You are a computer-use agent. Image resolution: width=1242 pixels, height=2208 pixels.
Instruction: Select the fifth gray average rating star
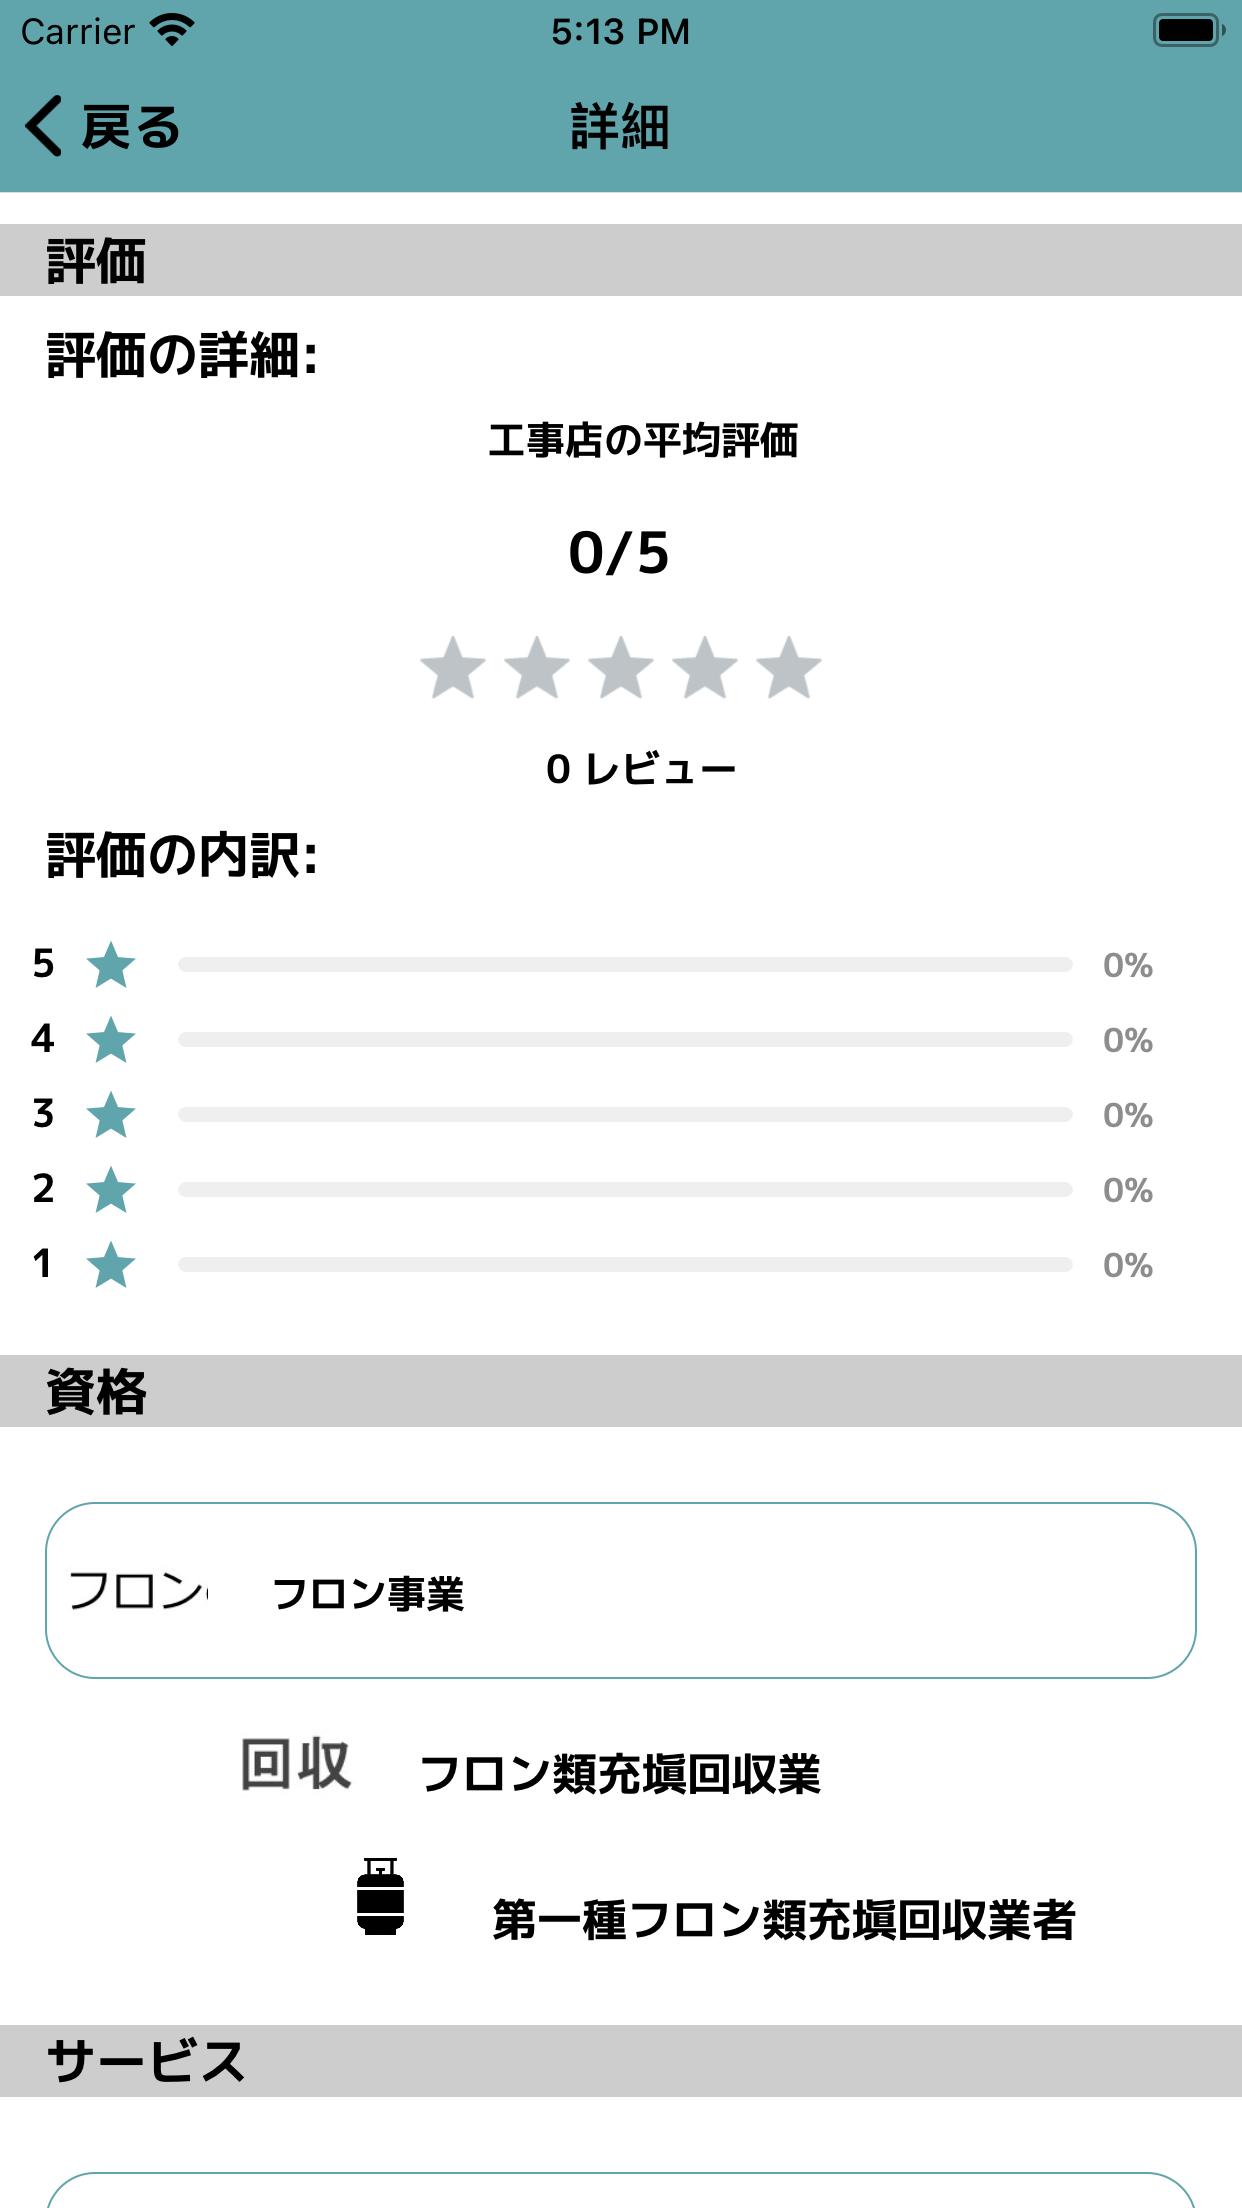click(789, 667)
